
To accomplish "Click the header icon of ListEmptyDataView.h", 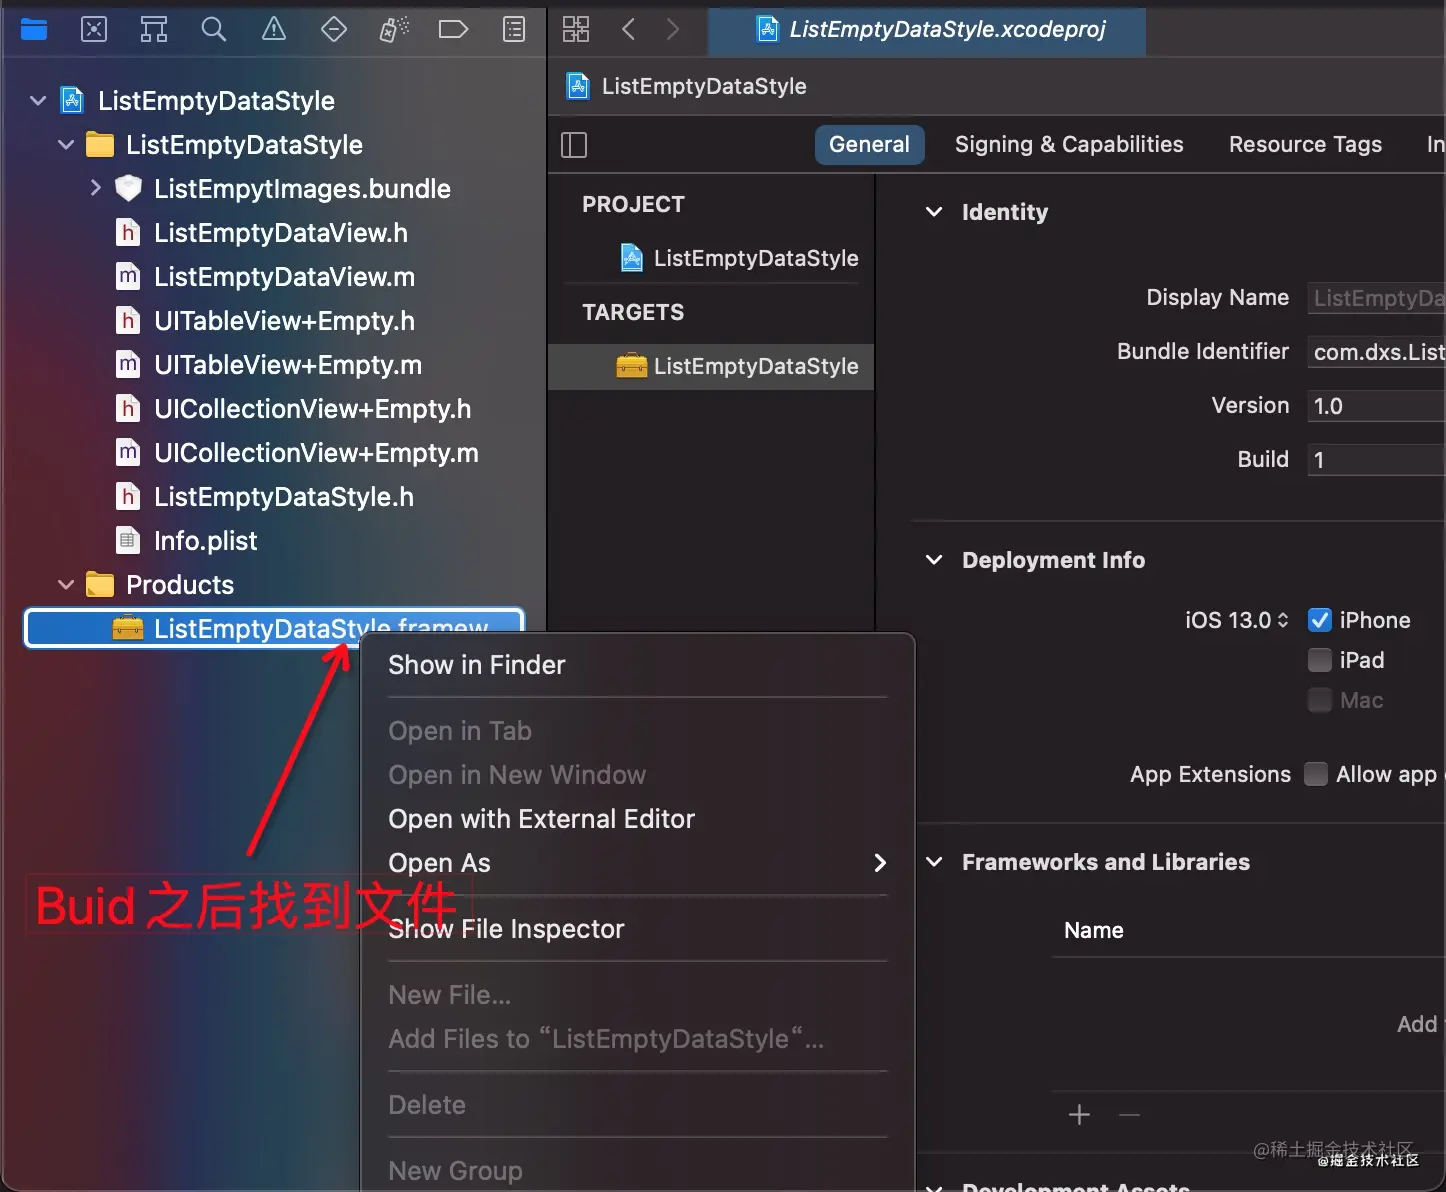I will point(128,233).
